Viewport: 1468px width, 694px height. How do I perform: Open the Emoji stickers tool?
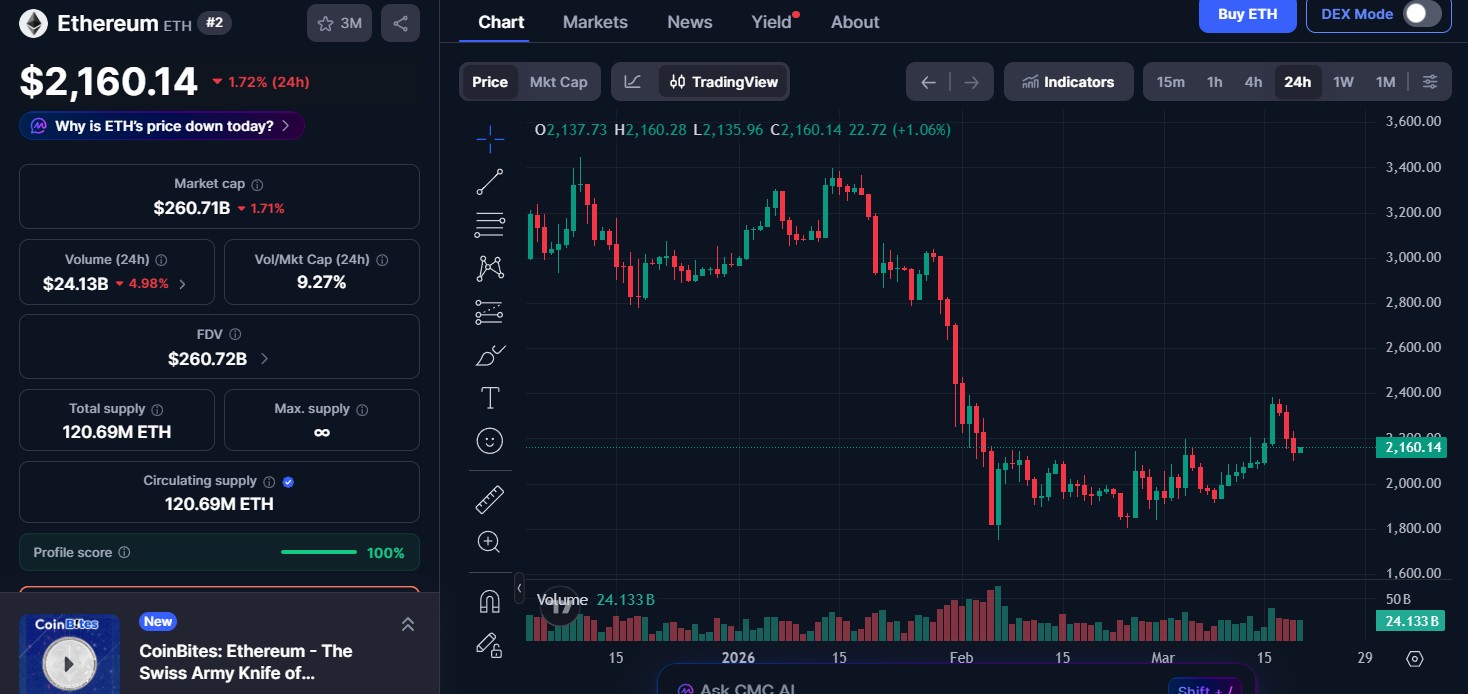coord(489,440)
